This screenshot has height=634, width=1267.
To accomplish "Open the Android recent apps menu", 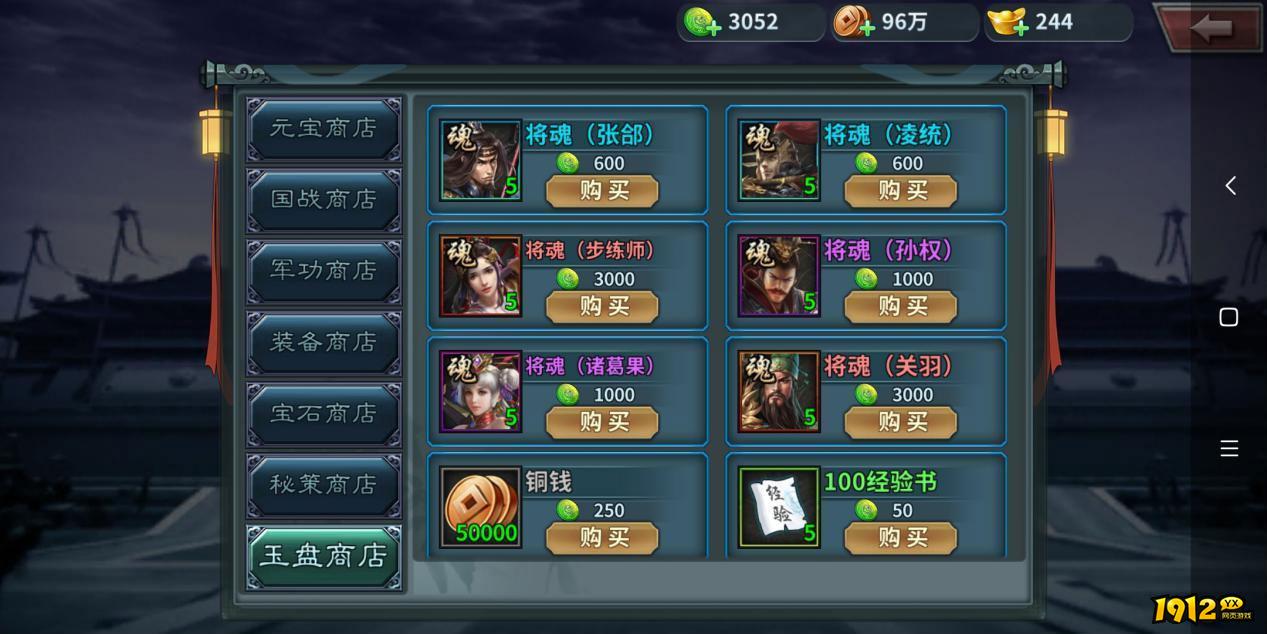I will tap(1229, 449).
